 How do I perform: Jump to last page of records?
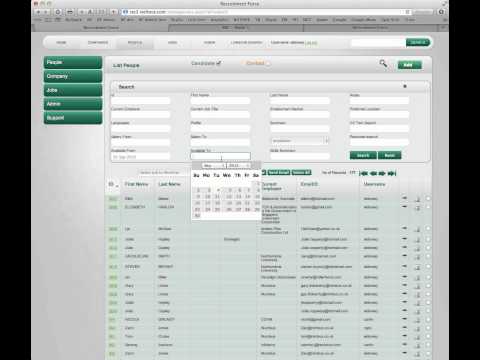click(x=392, y=173)
